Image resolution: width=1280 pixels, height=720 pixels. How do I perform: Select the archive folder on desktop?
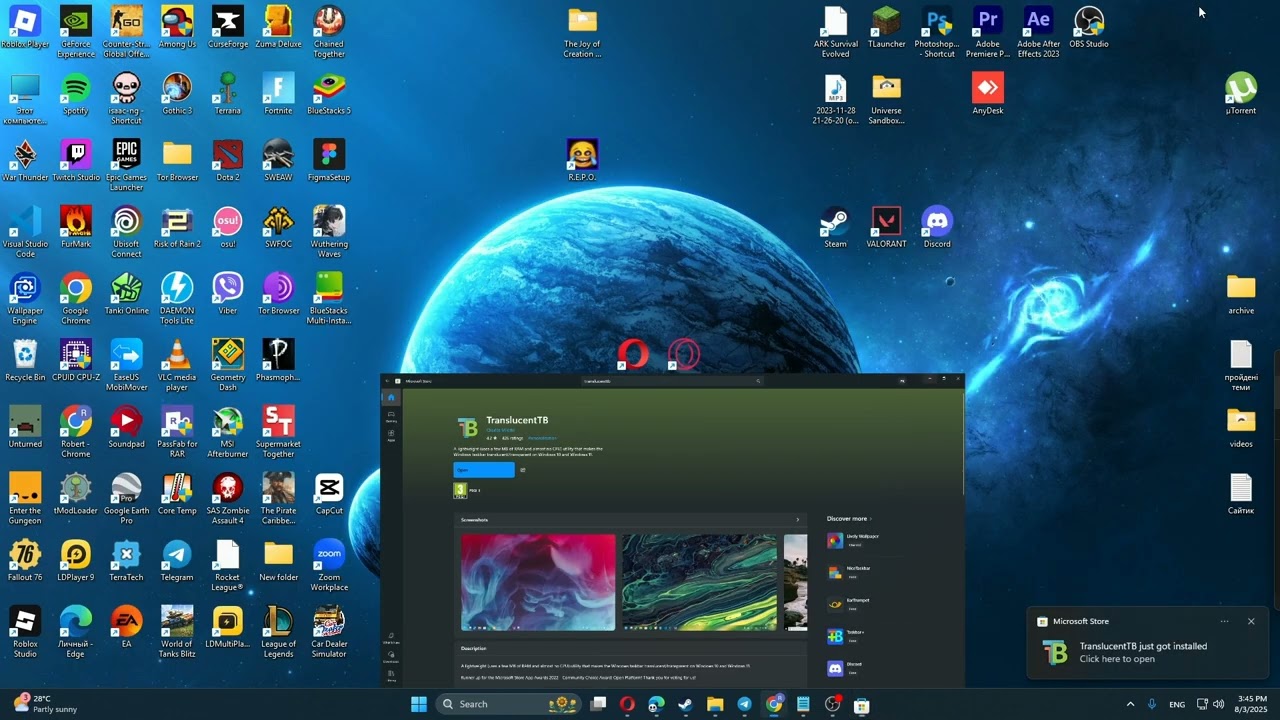[x=1241, y=295]
